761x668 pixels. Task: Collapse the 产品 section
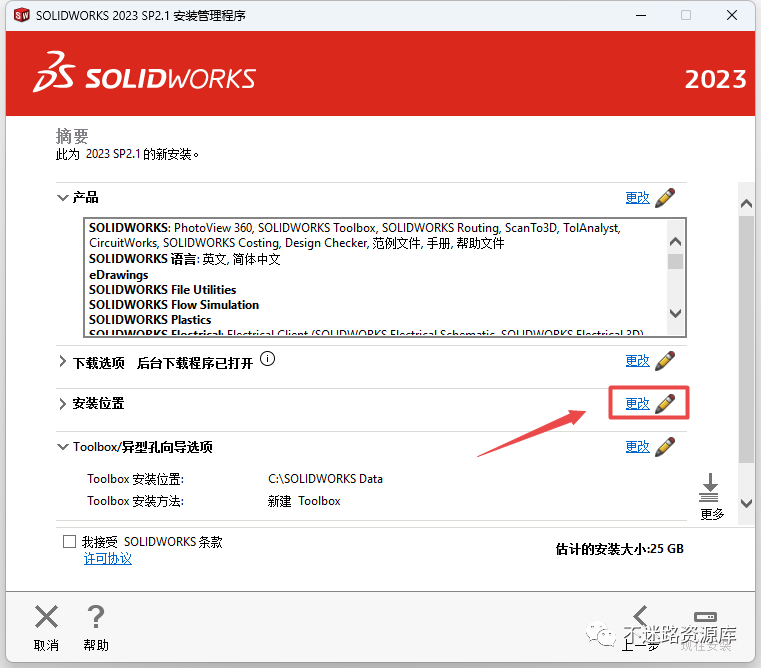pos(63,198)
